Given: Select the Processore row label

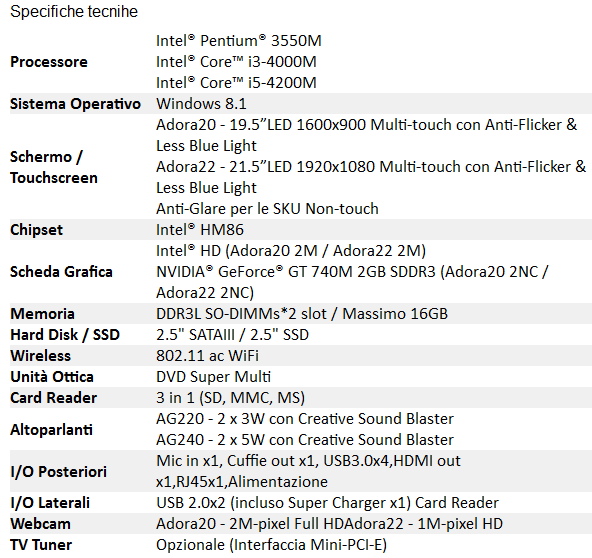Looking at the screenshot, I should pyautogui.click(x=49, y=62).
